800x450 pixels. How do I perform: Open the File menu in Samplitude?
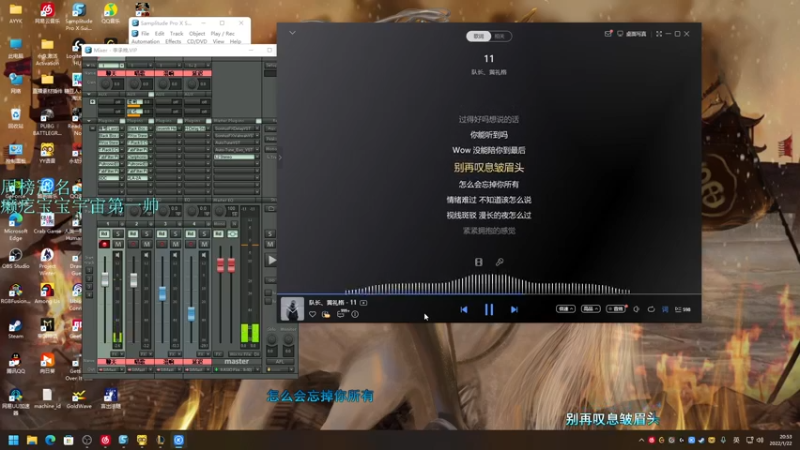[145, 34]
